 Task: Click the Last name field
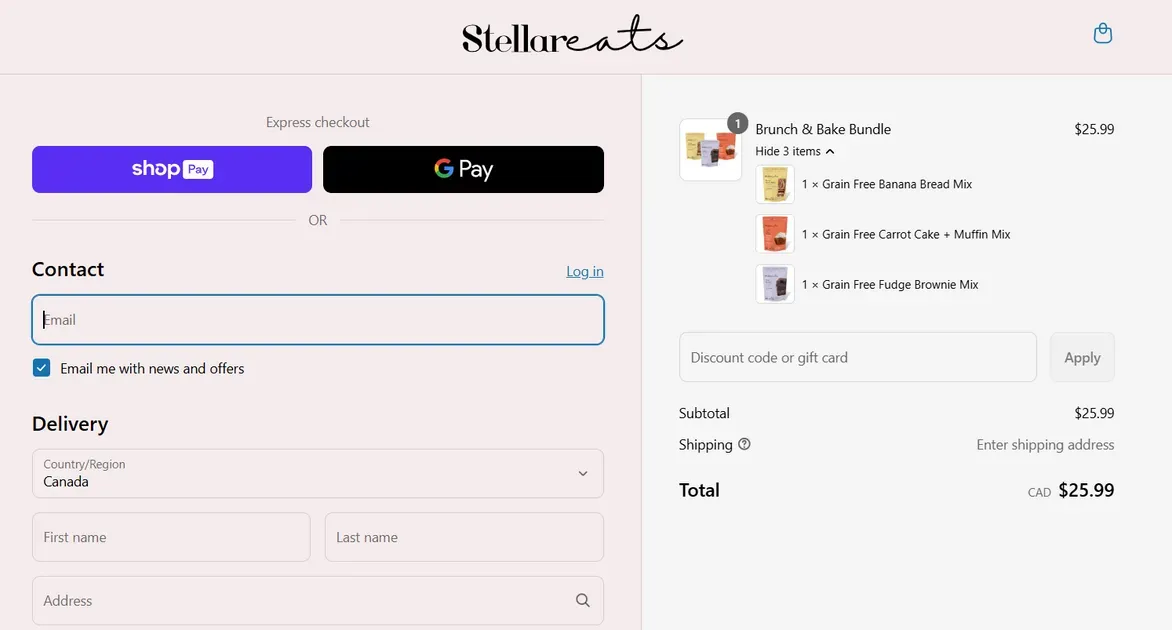pos(464,537)
